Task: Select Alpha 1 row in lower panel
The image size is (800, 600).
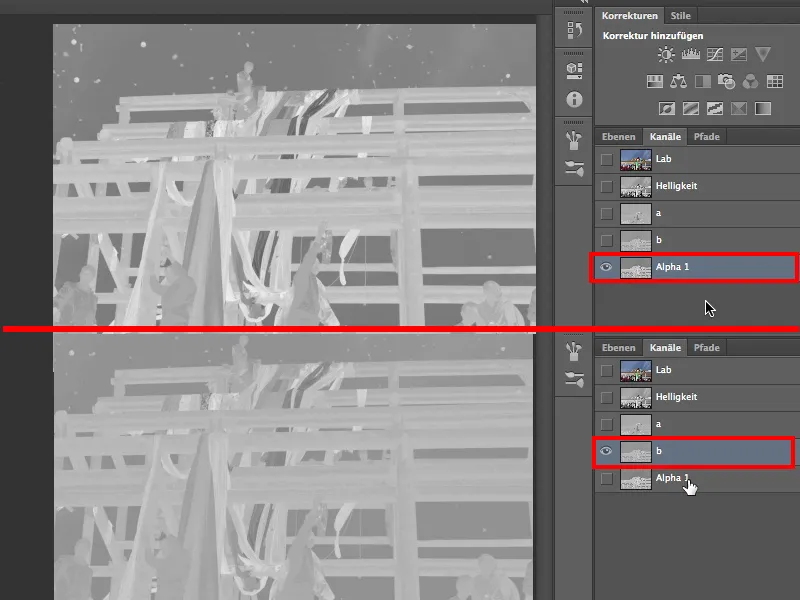Action: pyautogui.click(x=697, y=479)
